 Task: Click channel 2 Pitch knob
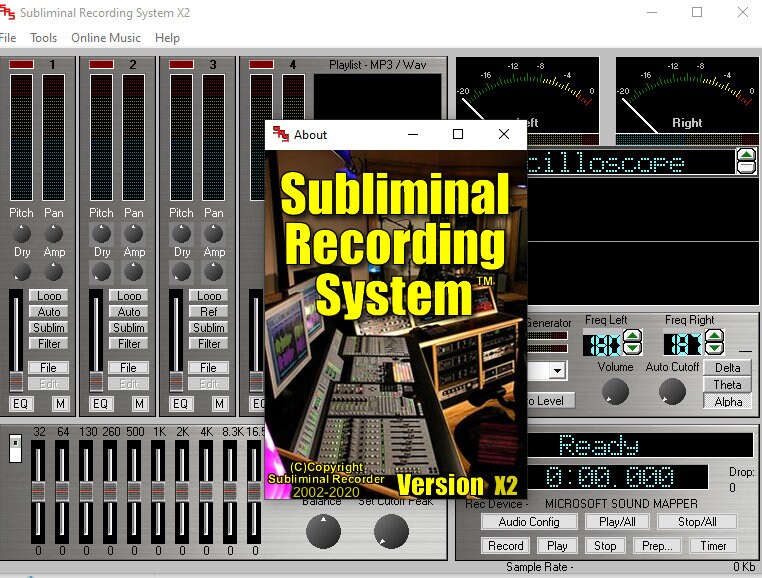101,233
